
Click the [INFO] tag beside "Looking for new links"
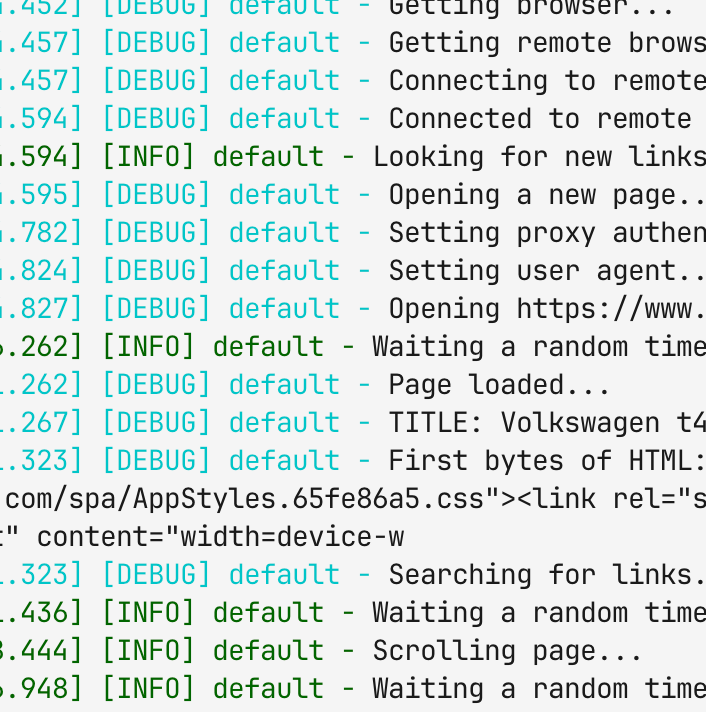coord(149,158)
